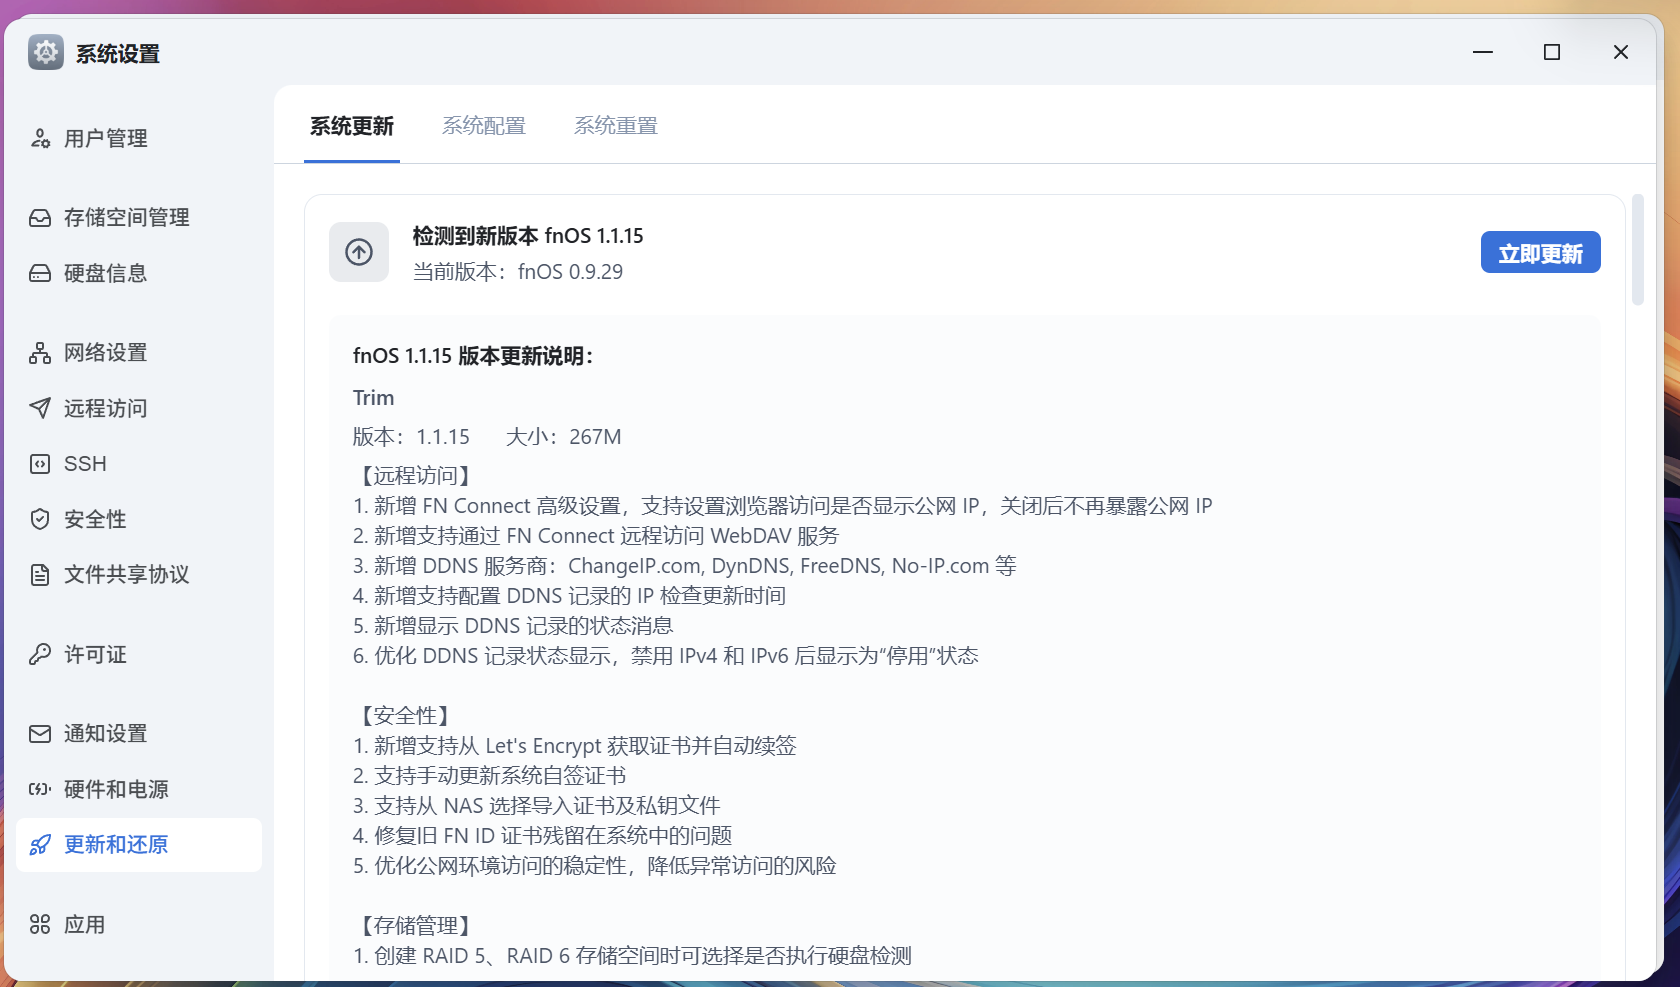Viewport: 1680px width, 987px height.
Task: Select the 系统更新 tab
Action: pyautogui.click(x=352, y=125)
